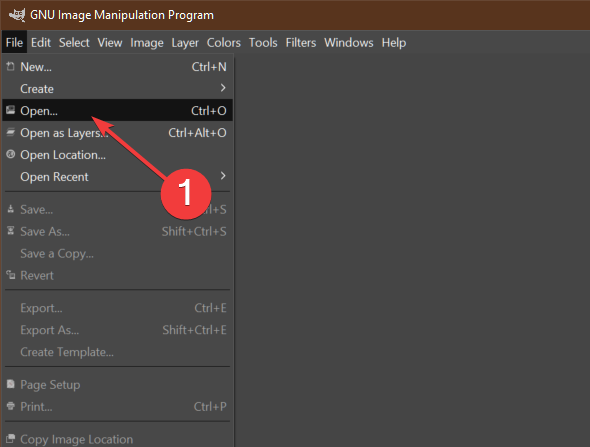Click the Shift+Ctrl+S shortcut label
The image size is (590, 447).
pos(194,231)
